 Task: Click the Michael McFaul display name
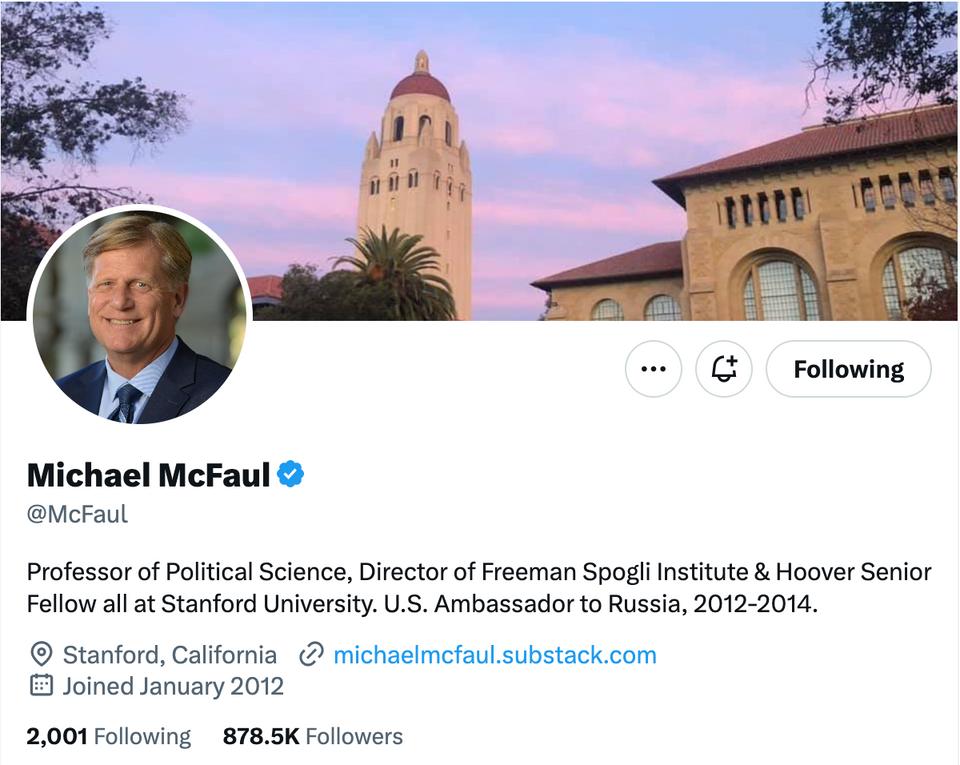[x=148, y=474]
